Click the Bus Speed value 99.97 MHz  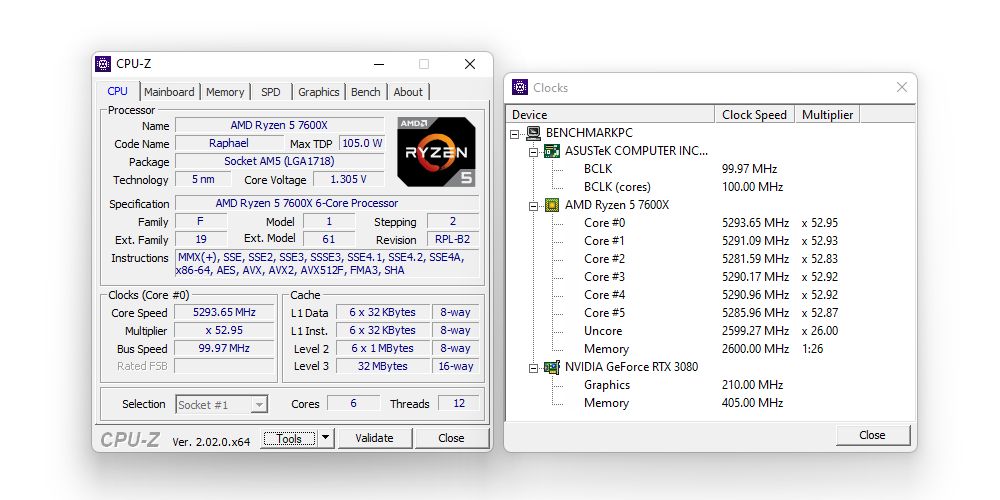[x=224, y=348]
